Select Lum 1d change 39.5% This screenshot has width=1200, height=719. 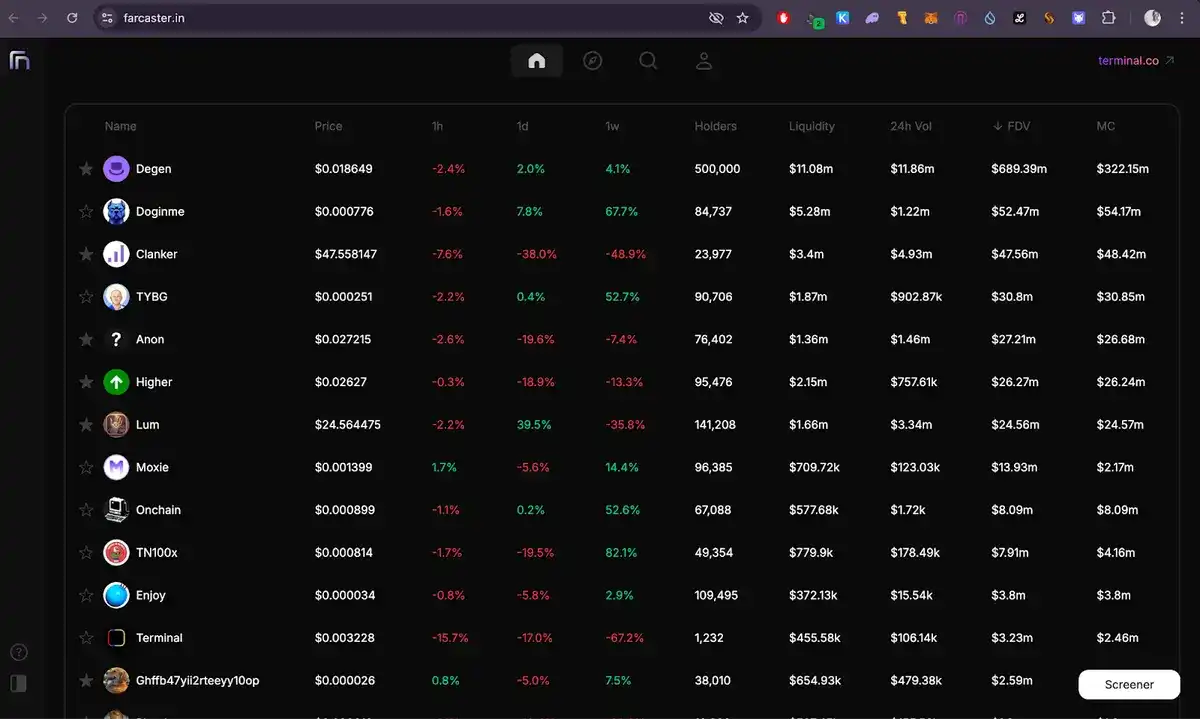pyautogui.click(x=534, y=425)
